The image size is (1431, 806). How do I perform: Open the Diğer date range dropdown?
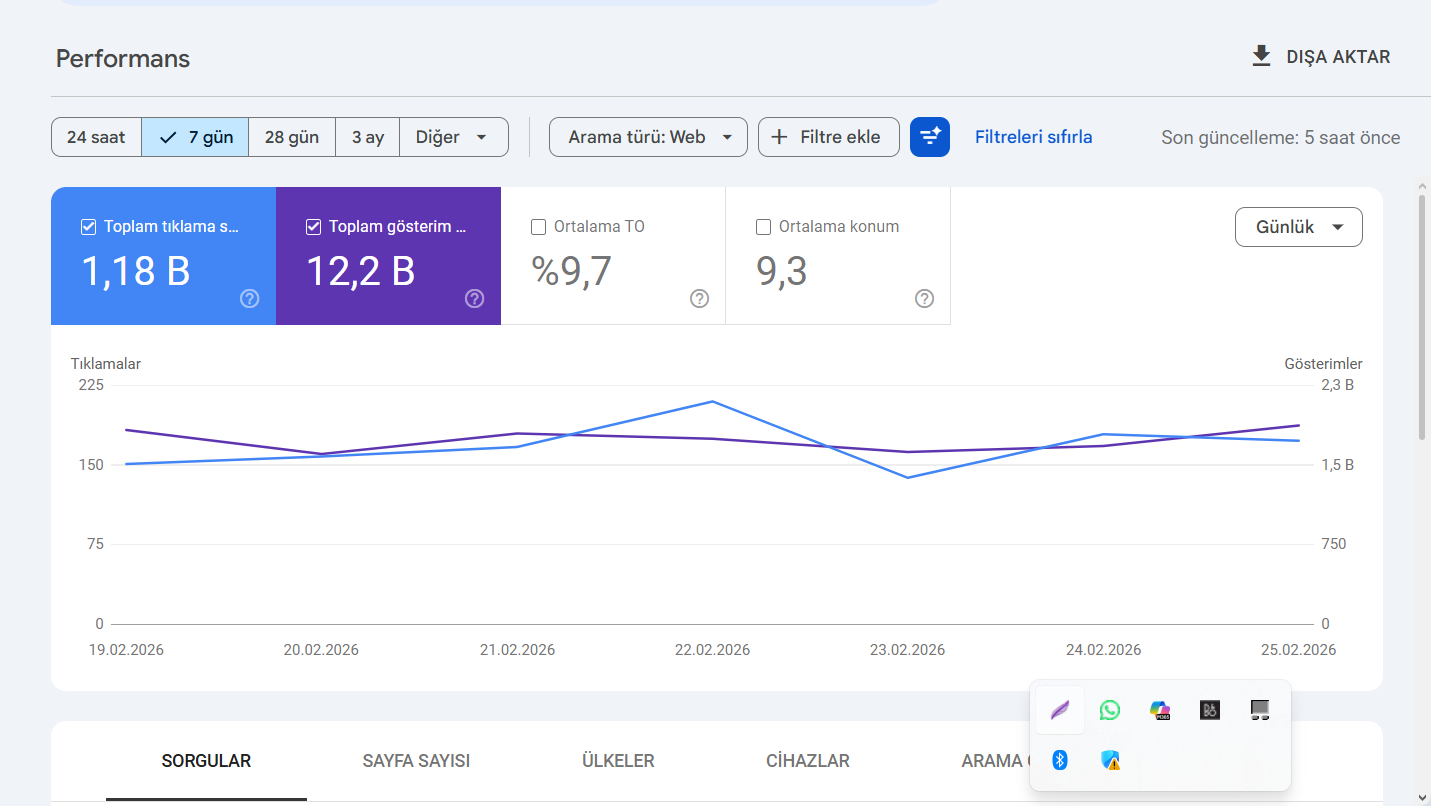(x=453, y=137)
